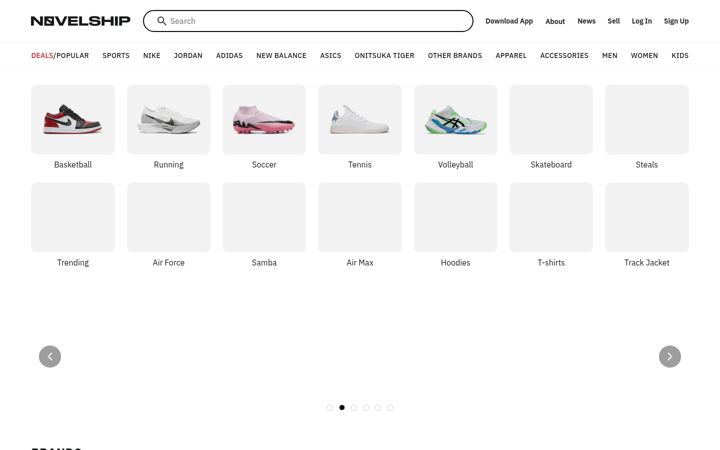720x450 pixels.
Task: Open the T-shirts category tile
Action: [551, 217]
